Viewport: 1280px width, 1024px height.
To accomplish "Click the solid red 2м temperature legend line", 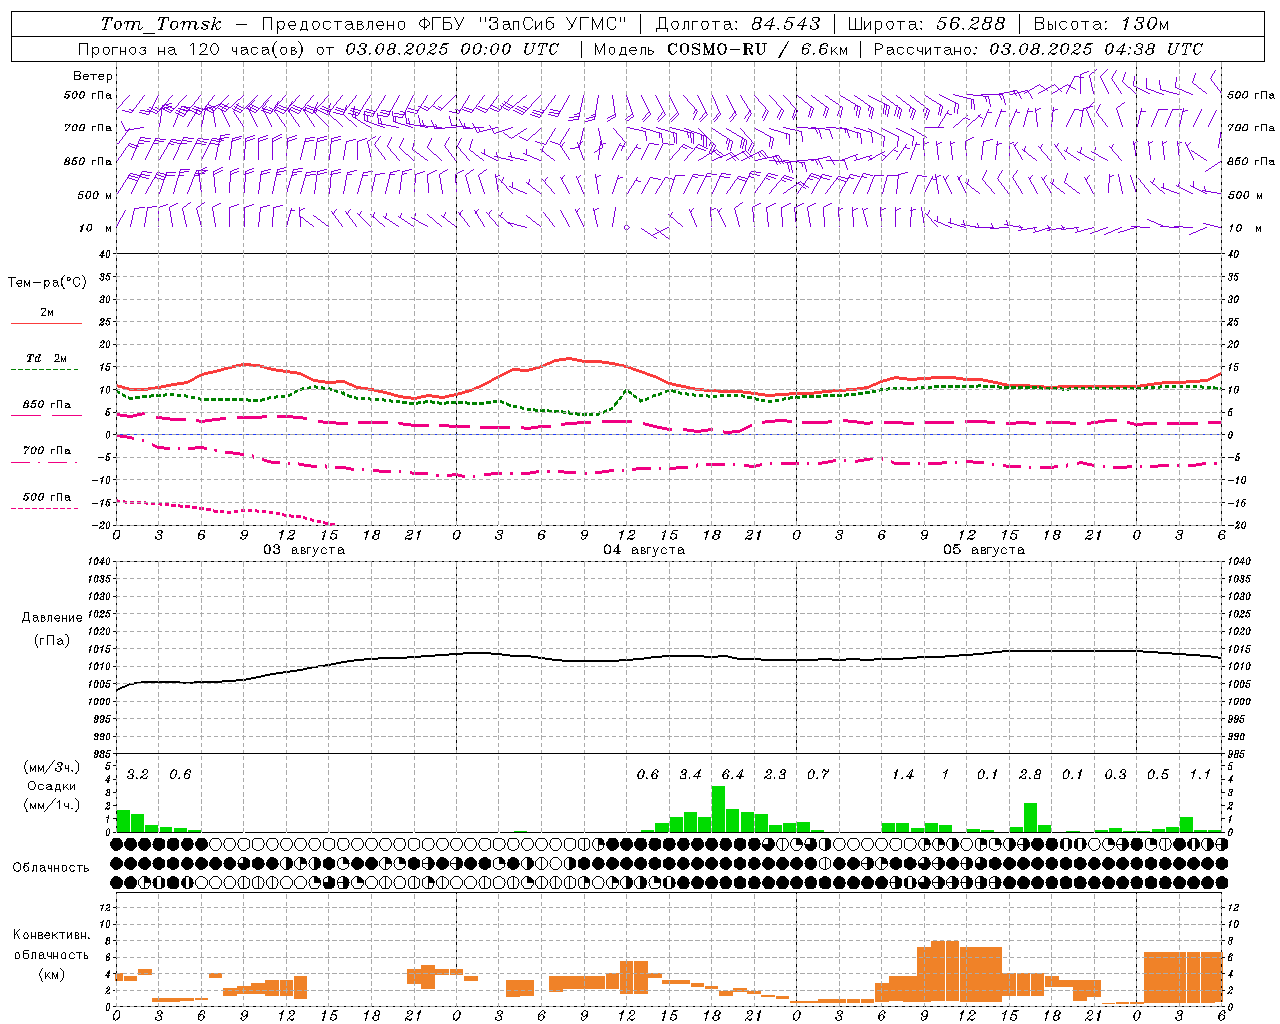I will coord(46,323).
